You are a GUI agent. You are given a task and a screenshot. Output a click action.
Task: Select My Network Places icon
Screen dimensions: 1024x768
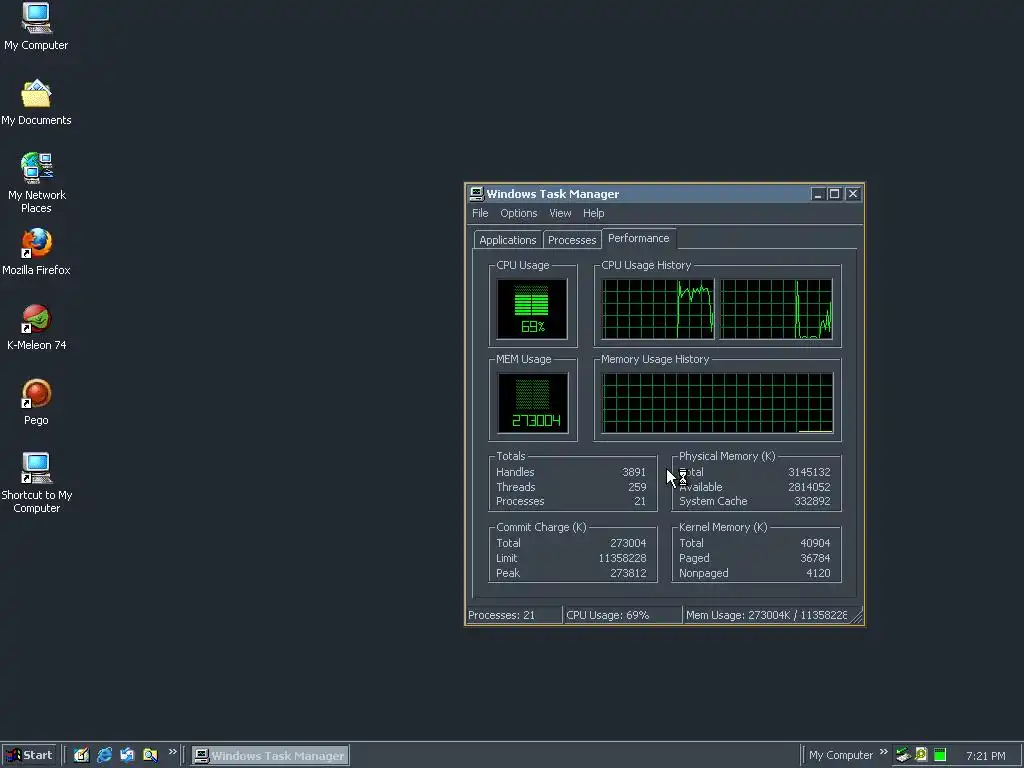[36, 183]
